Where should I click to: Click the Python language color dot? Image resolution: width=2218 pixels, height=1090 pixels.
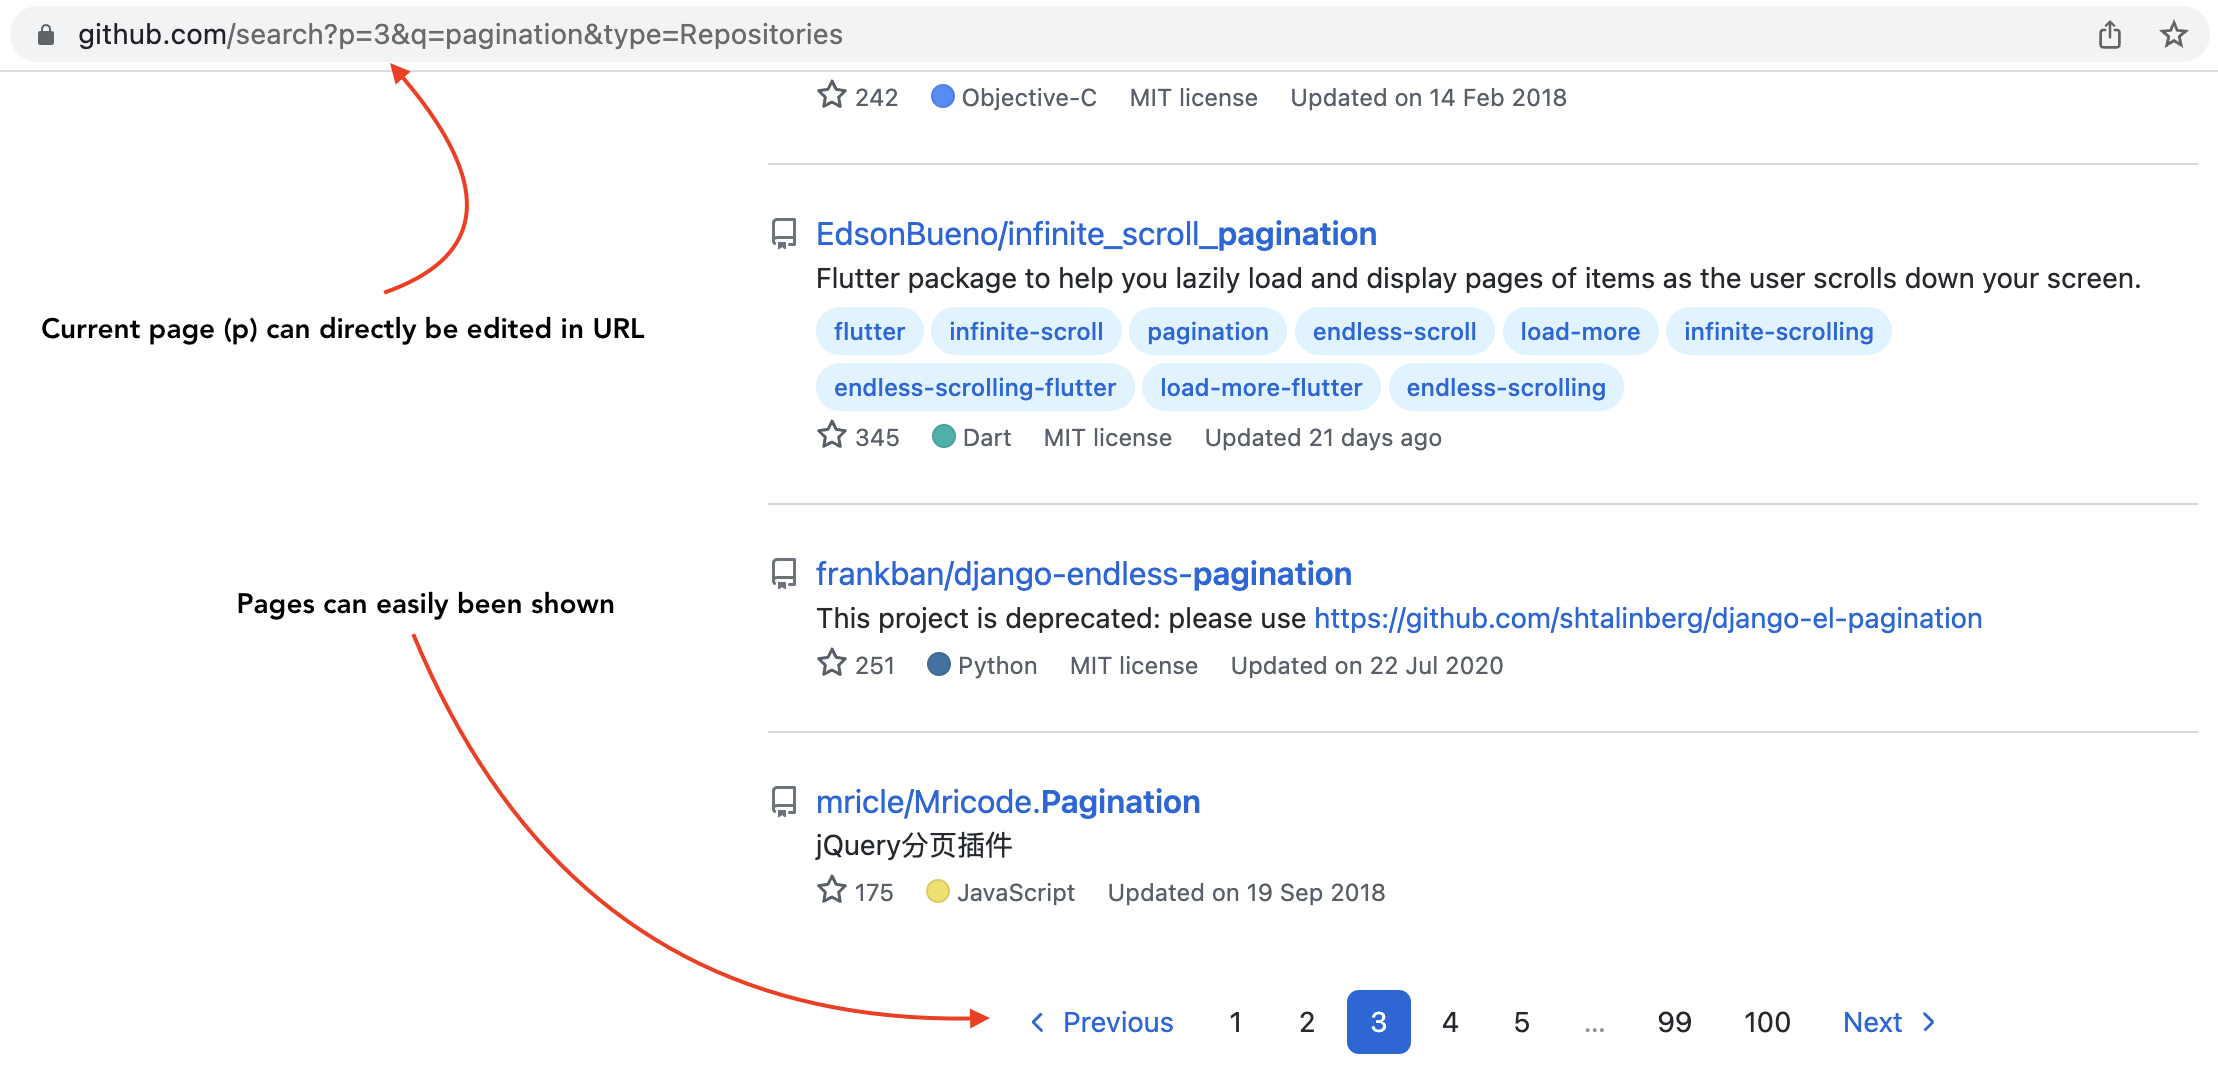point(939,663)
